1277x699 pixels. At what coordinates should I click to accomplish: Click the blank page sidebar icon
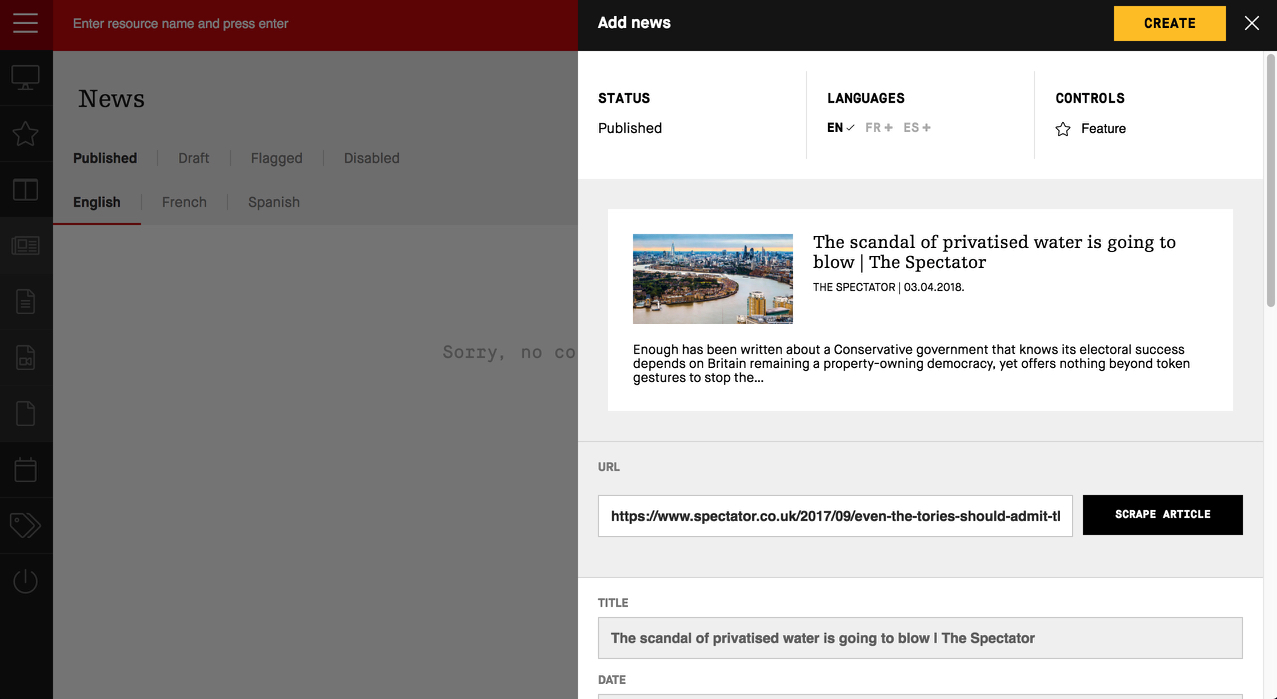(26, 413)
